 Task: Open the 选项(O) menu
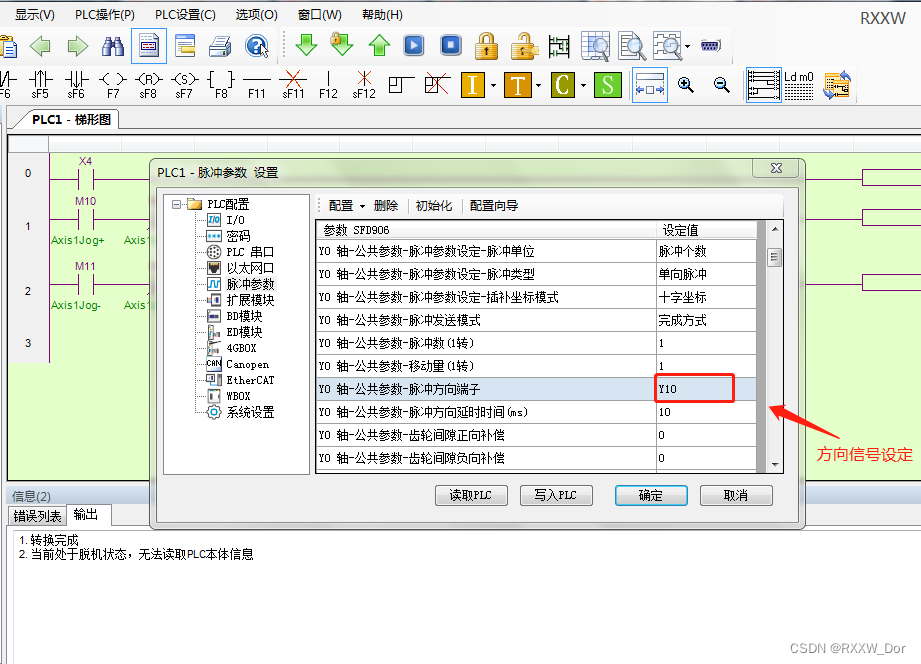pyautogui.click(x=257, y=15)
